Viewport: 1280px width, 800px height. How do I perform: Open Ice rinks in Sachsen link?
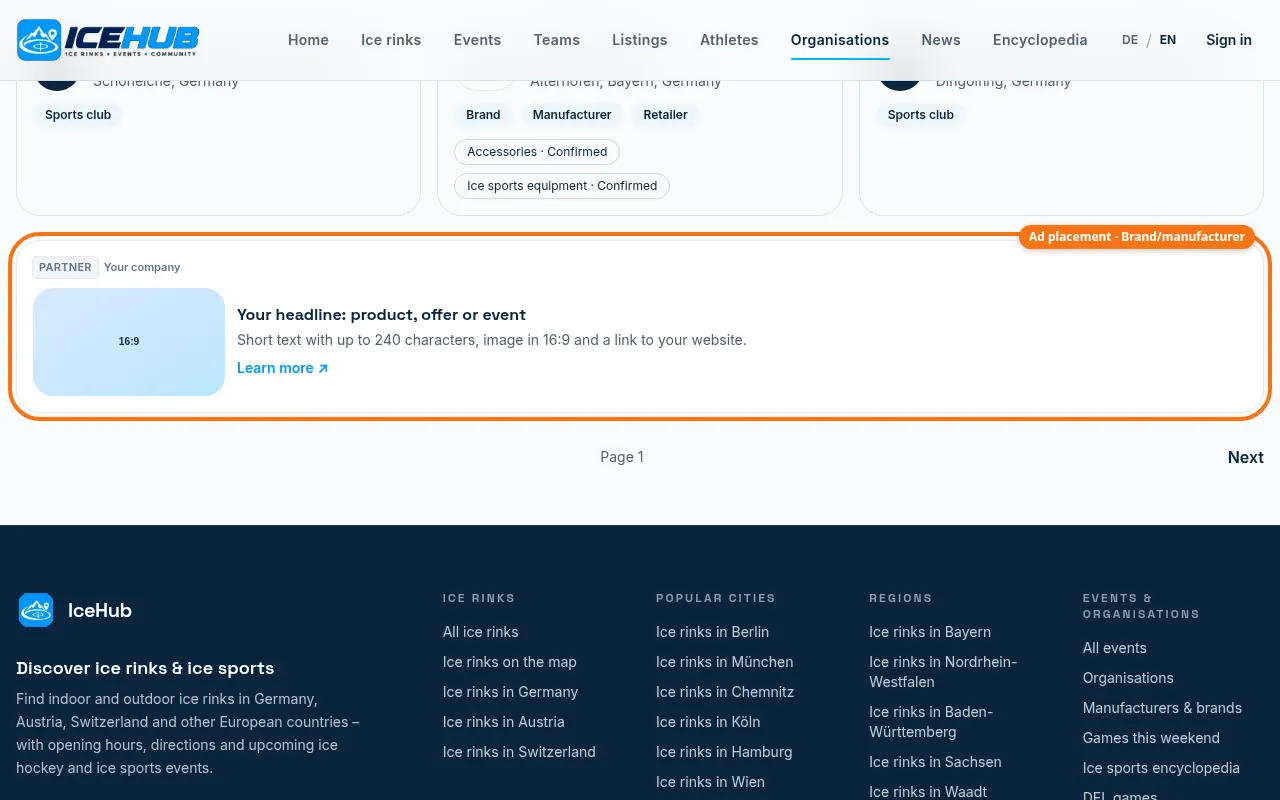point(935,762)
